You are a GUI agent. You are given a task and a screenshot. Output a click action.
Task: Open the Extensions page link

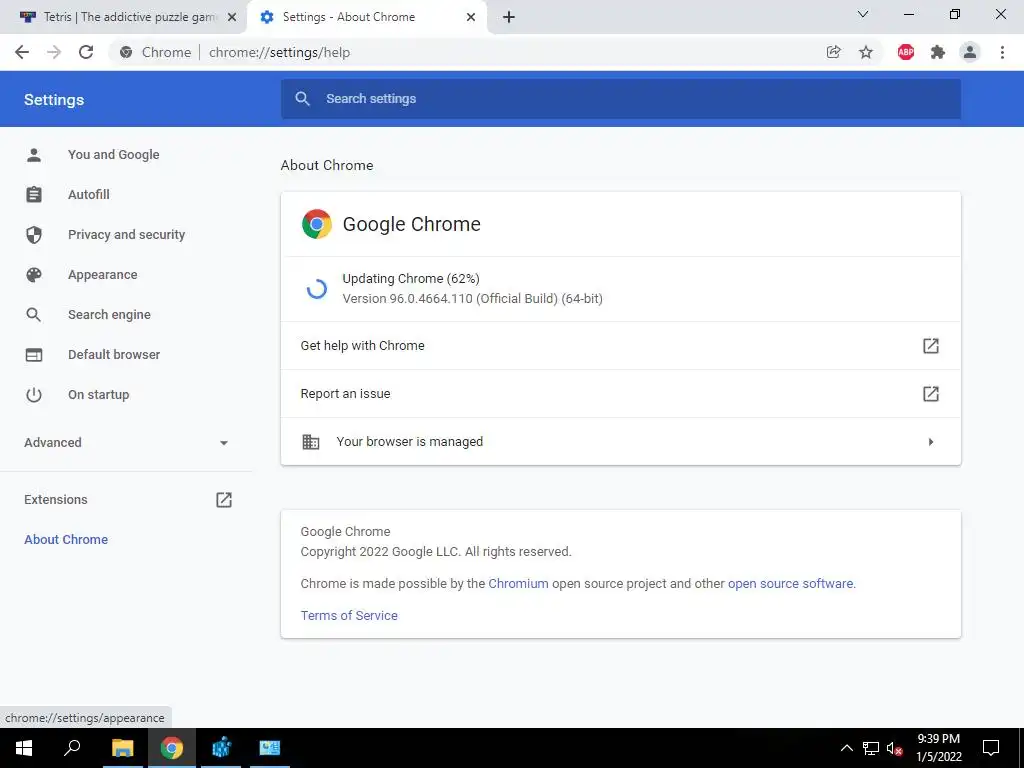pyautogui.click(x=56, y=500)
